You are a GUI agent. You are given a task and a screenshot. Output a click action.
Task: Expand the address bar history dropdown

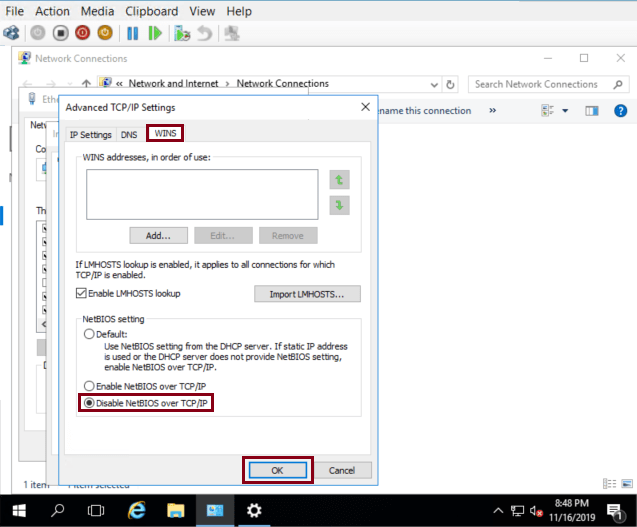click(x=434, y=85)
